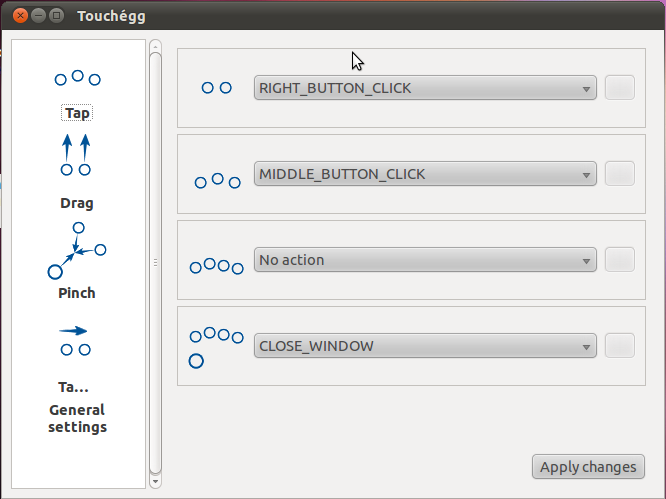Click the three-finger tap gesture icon in list

[217, 181]
